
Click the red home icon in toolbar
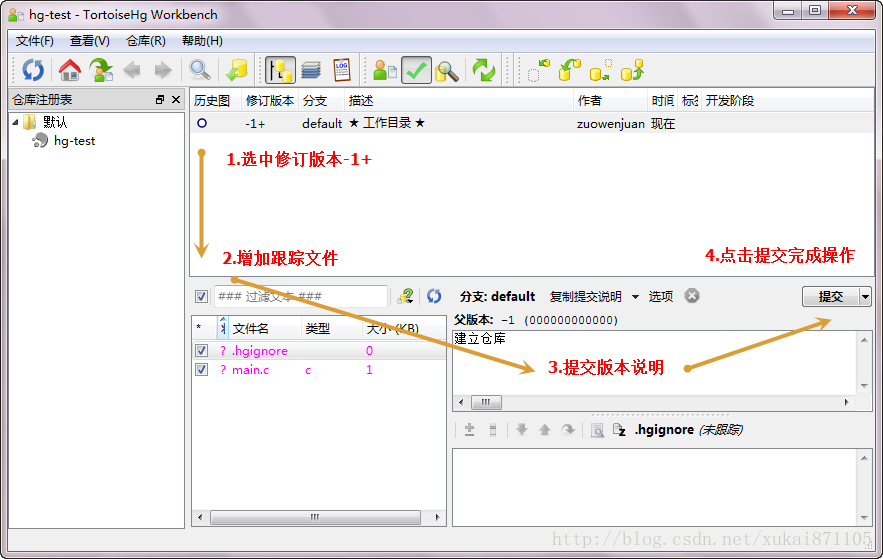pyautogui.click(x=70, y=70)
